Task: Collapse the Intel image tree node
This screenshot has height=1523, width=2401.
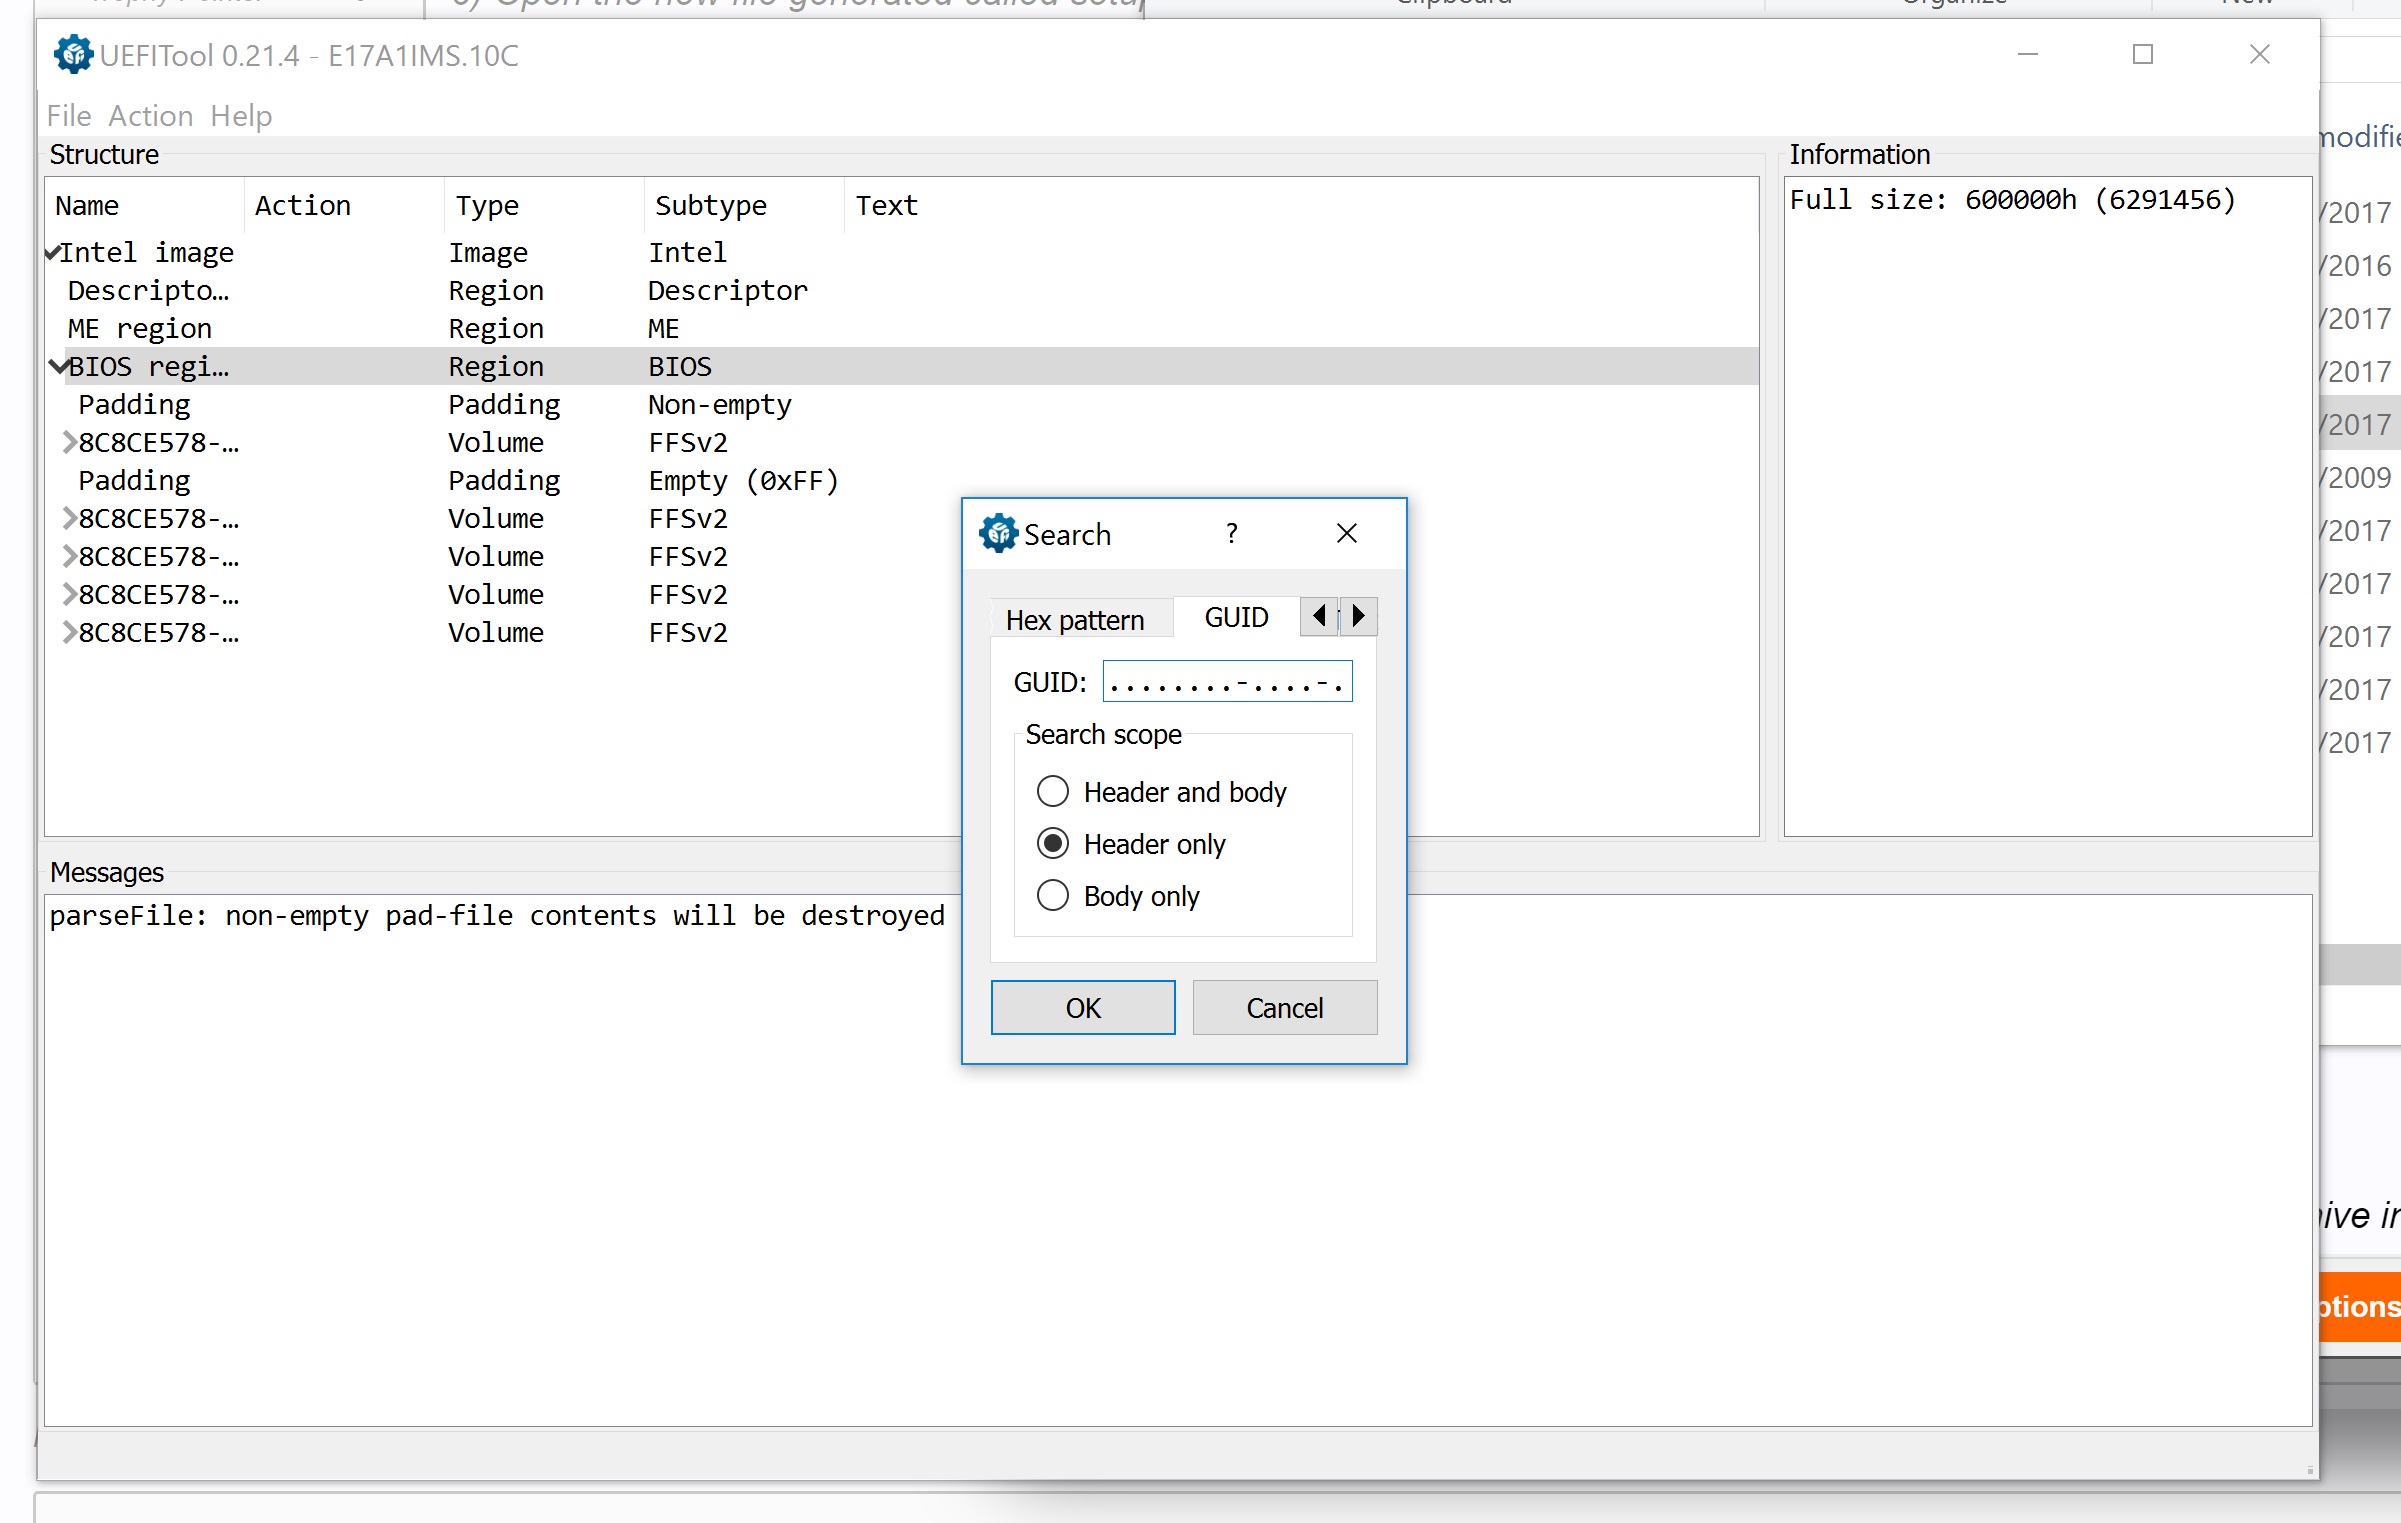Action: coord(52,253)
